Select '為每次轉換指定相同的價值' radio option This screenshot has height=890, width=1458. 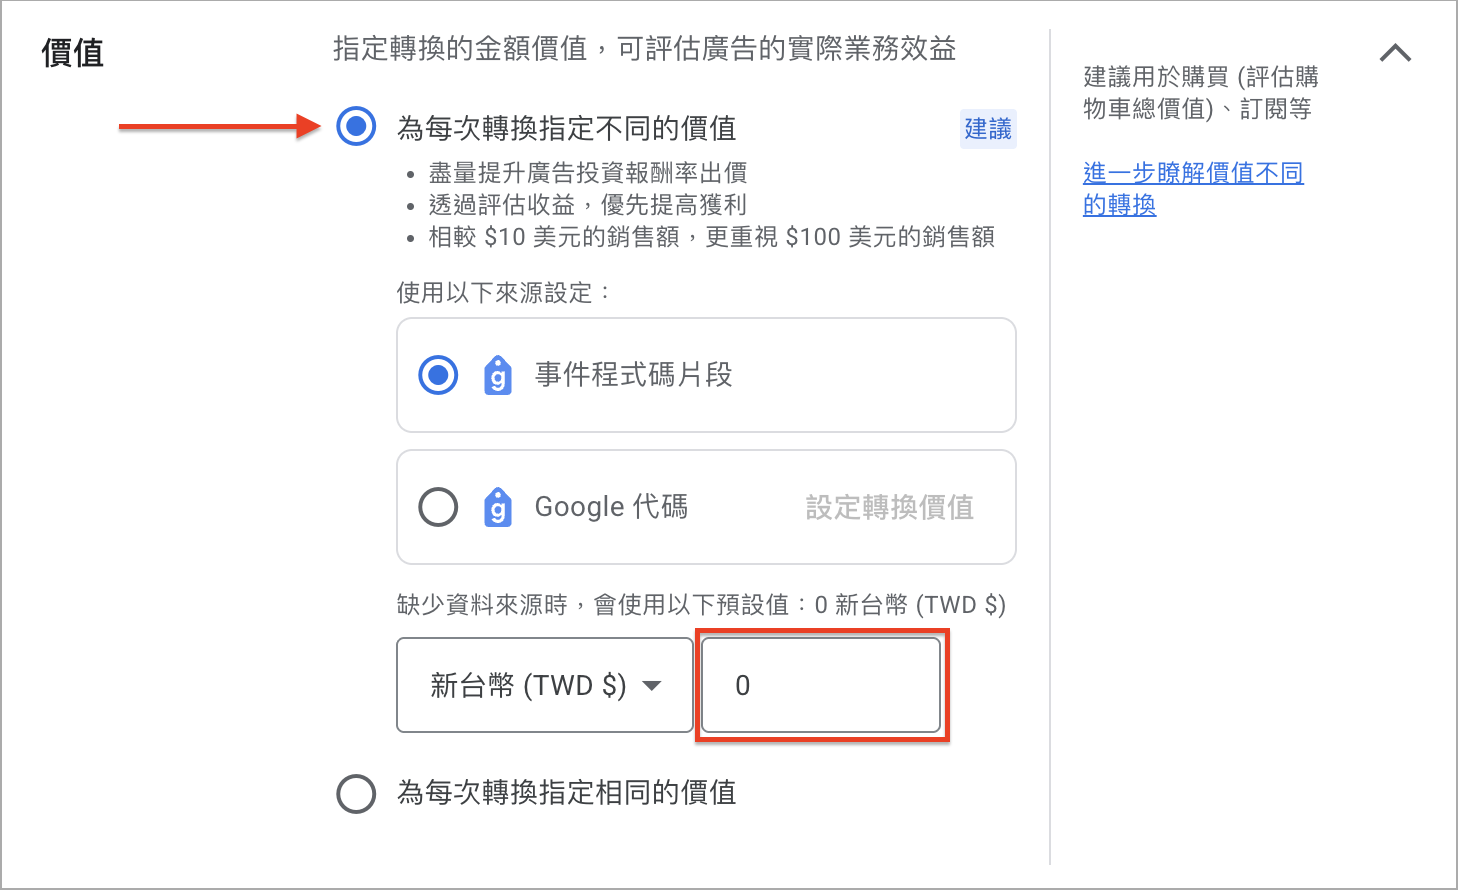[356, 794]
